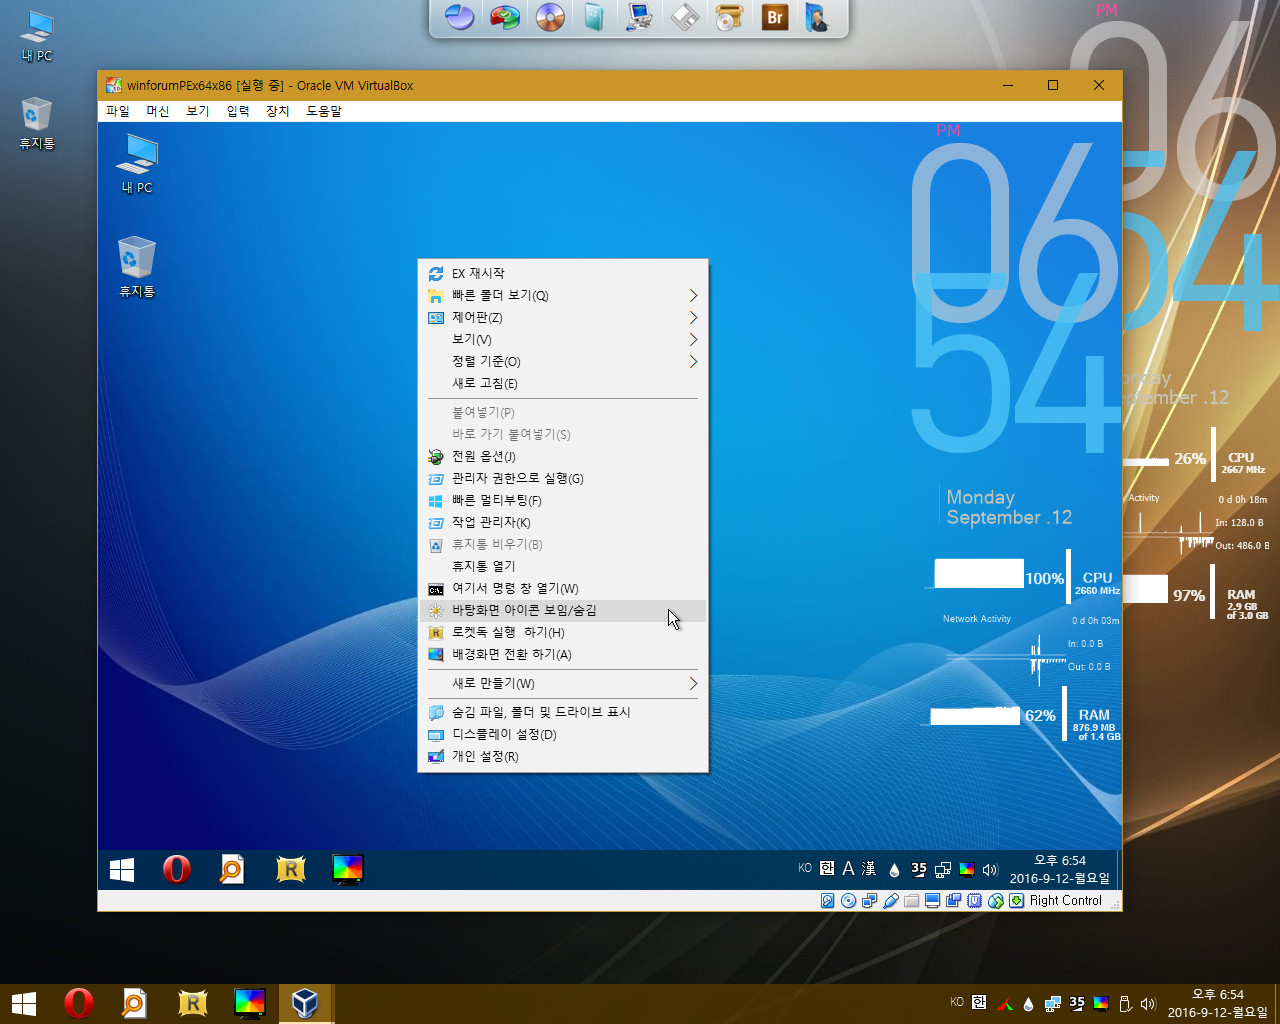Launch Adobe Bridge from the top dock

(775, 17)
